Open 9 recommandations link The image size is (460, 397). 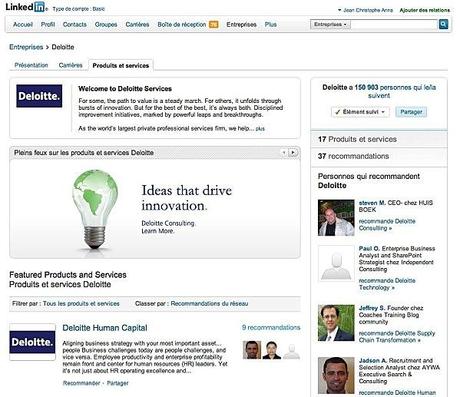coord(271,328)
